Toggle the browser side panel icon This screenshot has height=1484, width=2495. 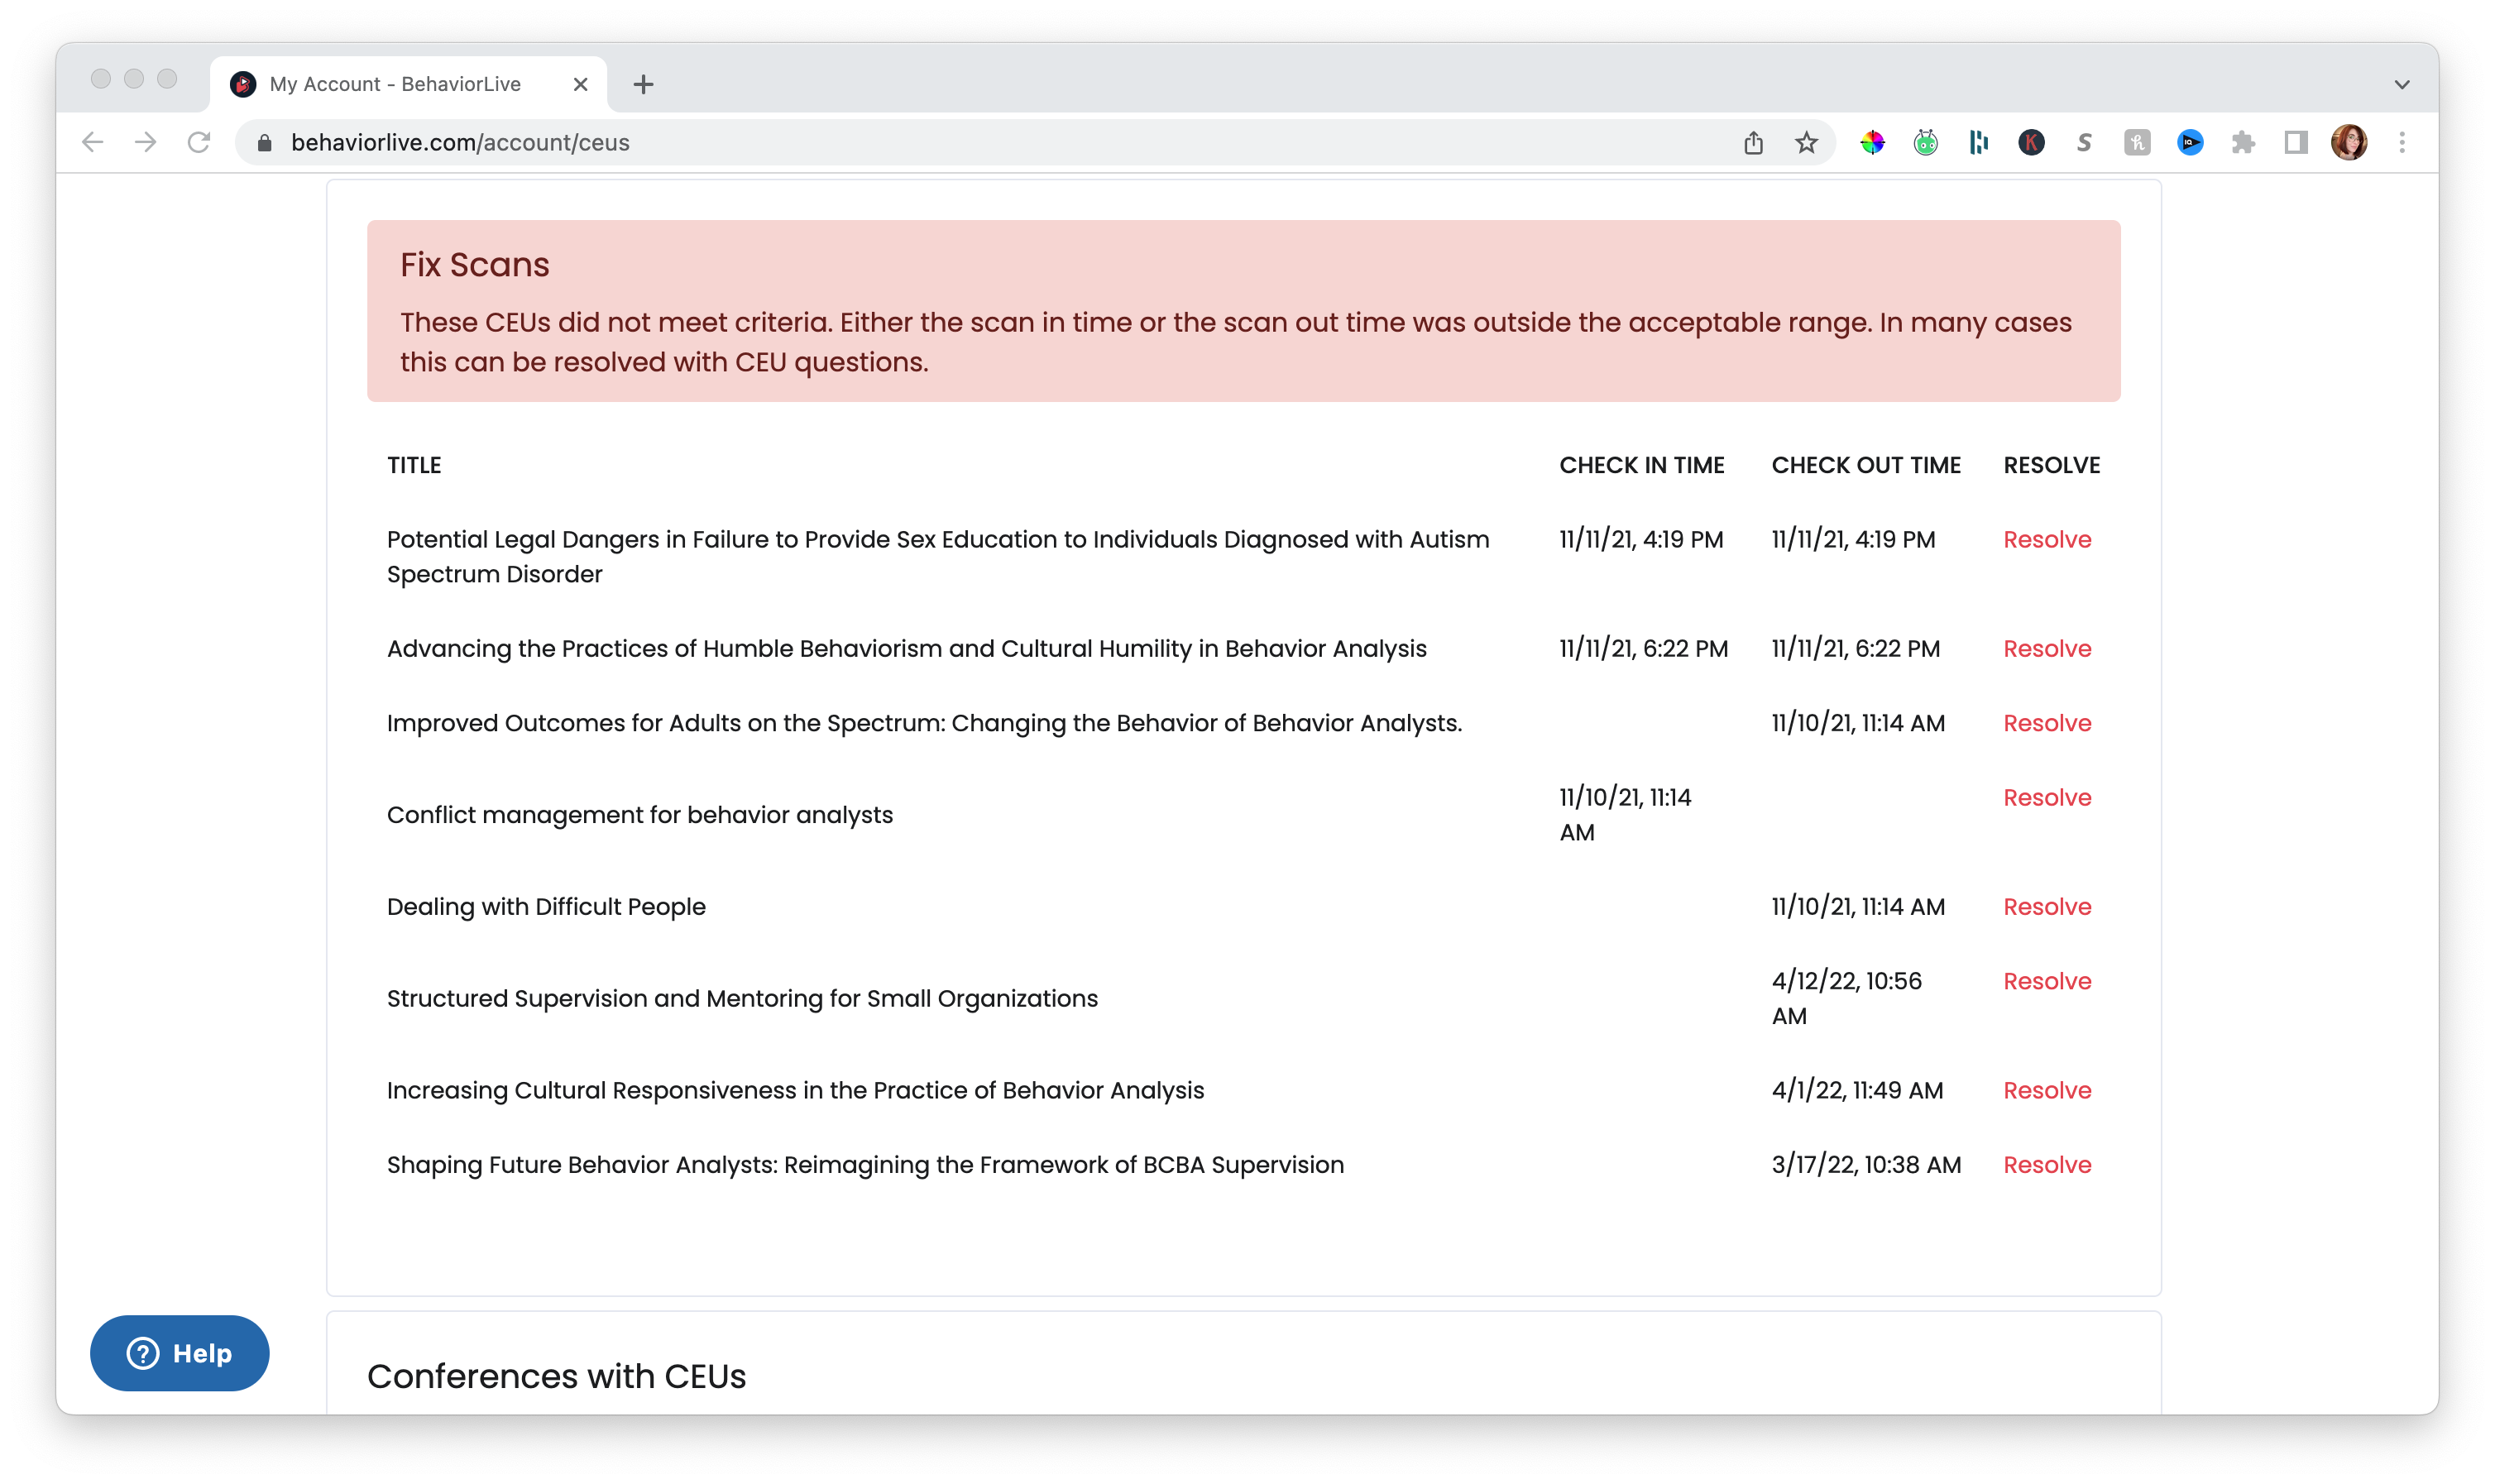pyautogui.click(x=2296, y=142)
